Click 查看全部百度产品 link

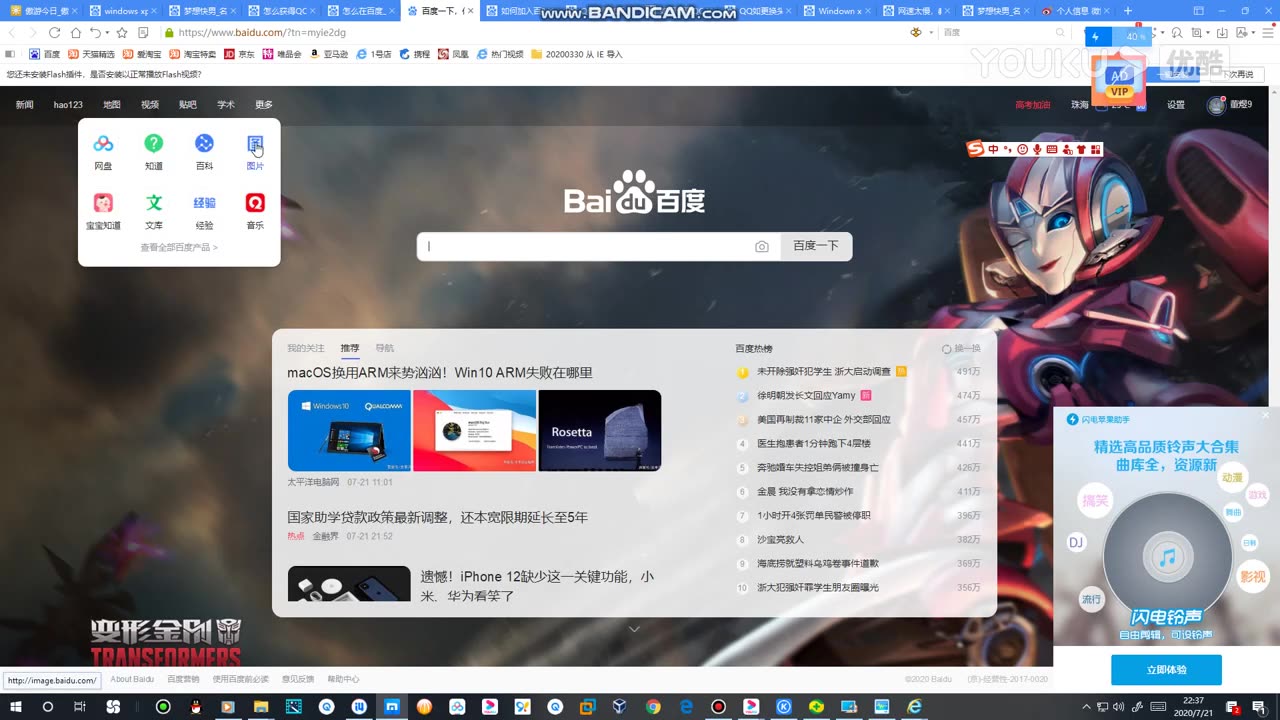click(179, 247)
